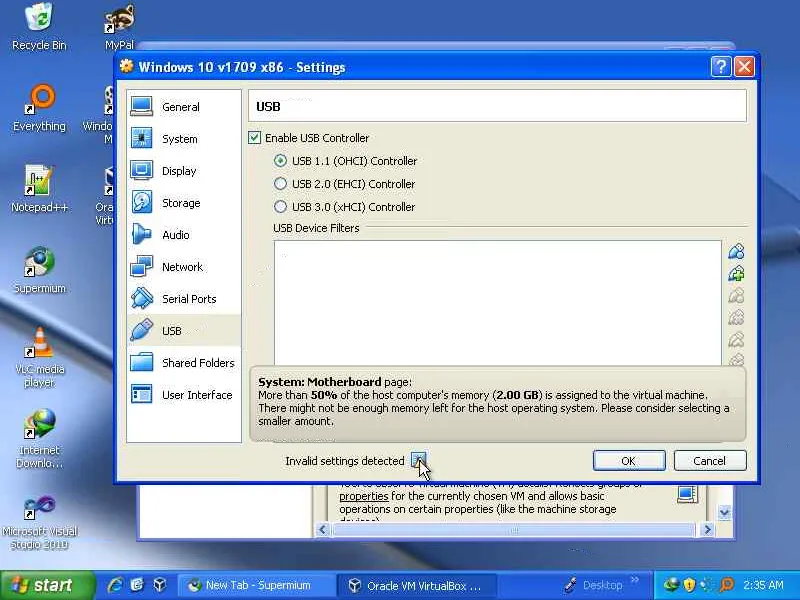The image size is (800, 600).
Task: Click the disabled move filter up icon
Action: coord(736,339)
